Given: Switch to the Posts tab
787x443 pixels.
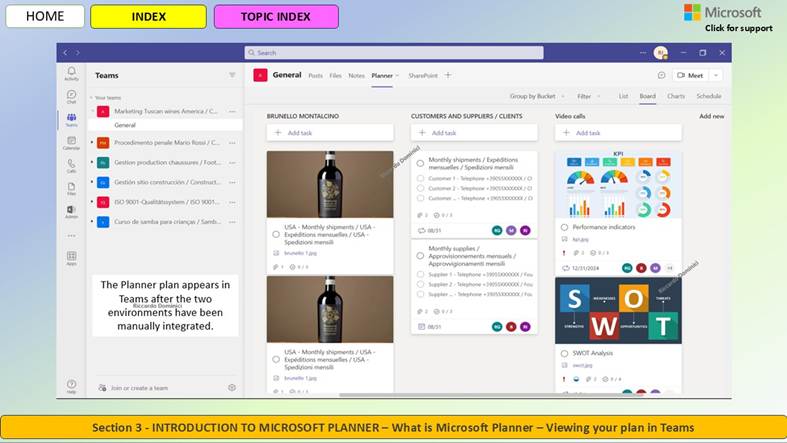Looking at the screenshot, I should (x=315, y=76).
